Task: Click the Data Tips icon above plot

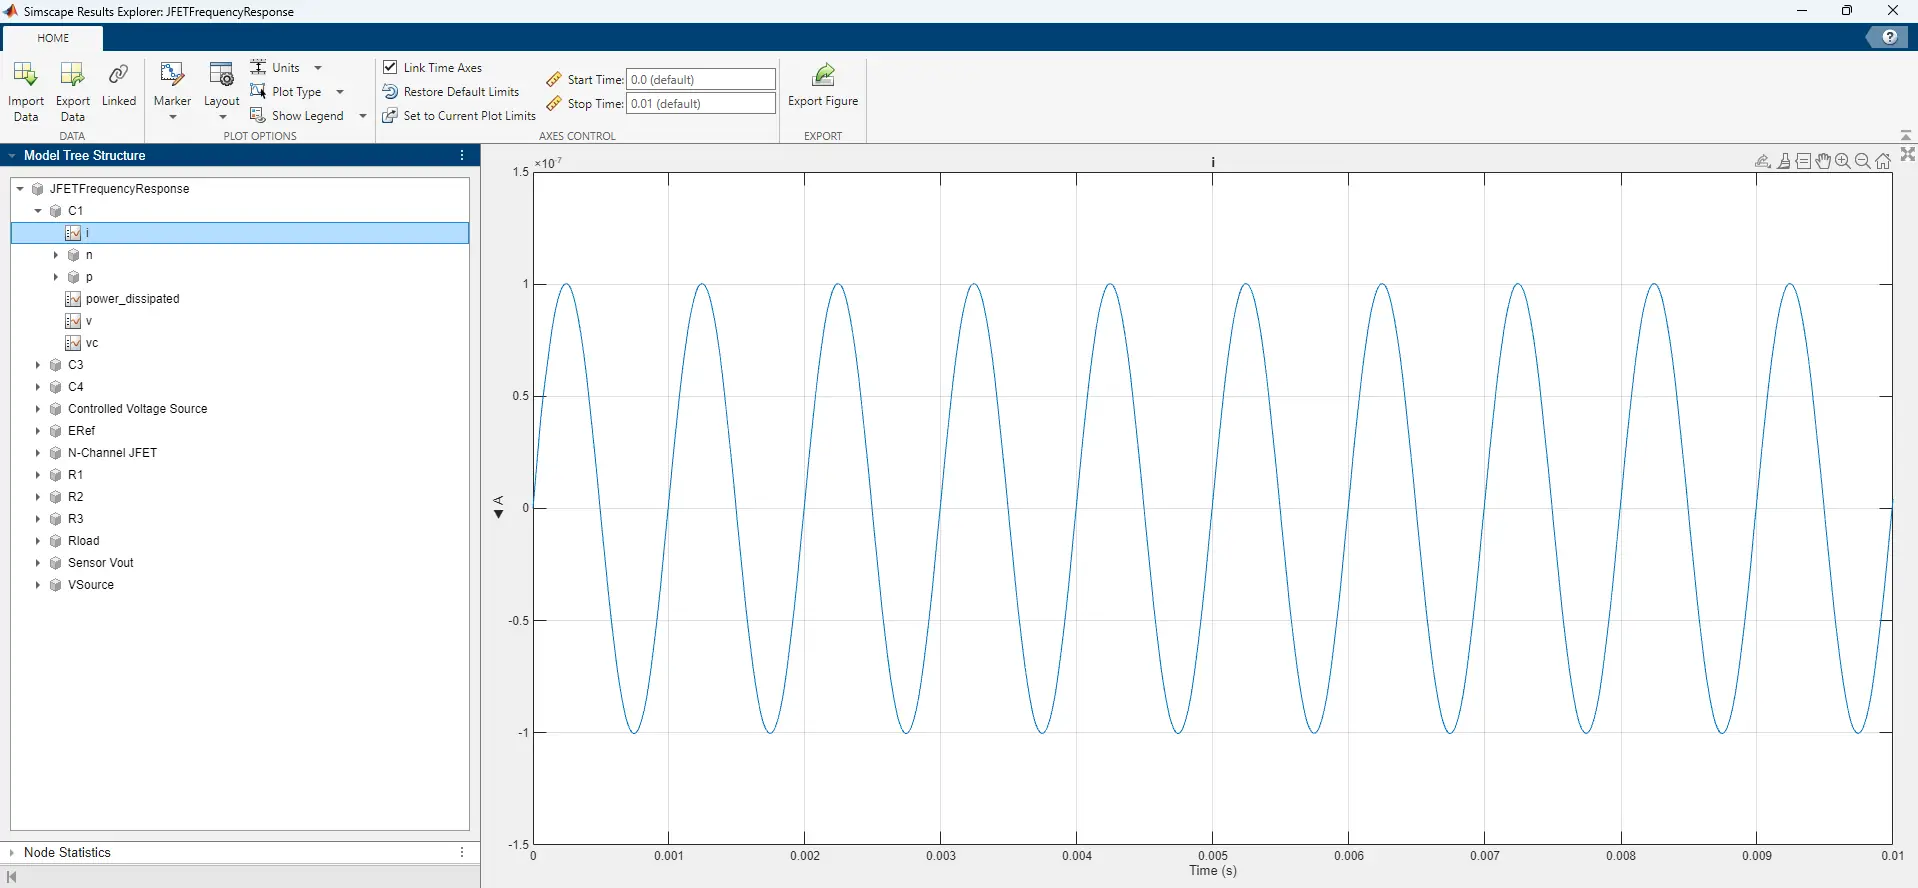Action: [1803, 161]
